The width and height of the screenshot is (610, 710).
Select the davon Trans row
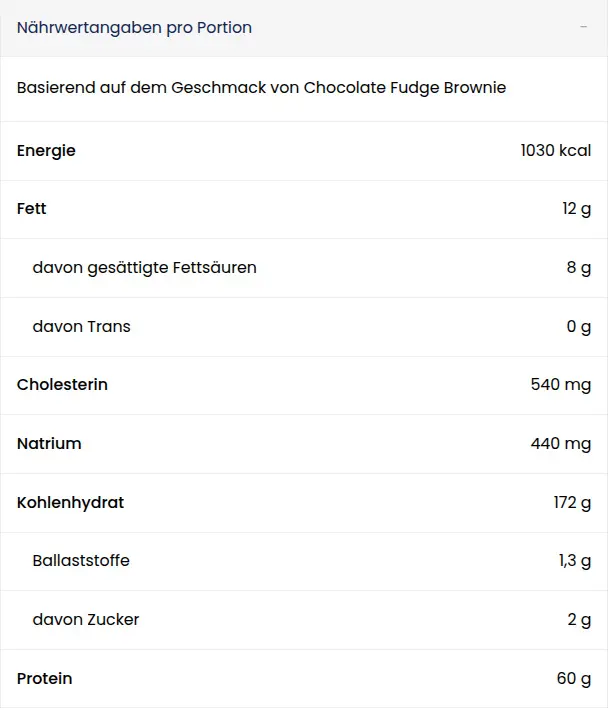(x=304, y=326)
